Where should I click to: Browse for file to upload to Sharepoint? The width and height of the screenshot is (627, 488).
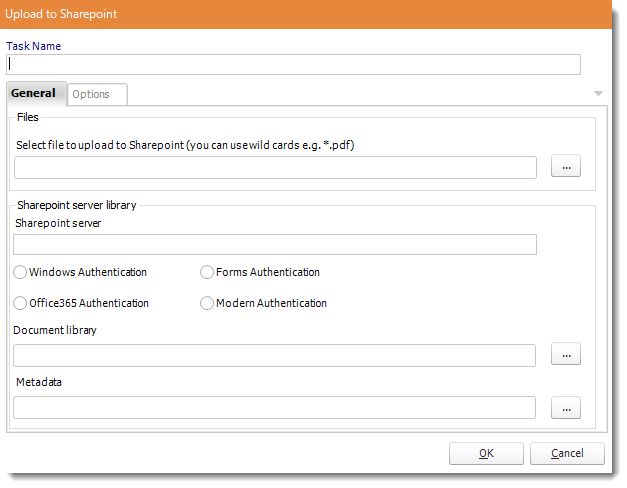point(566,166)
